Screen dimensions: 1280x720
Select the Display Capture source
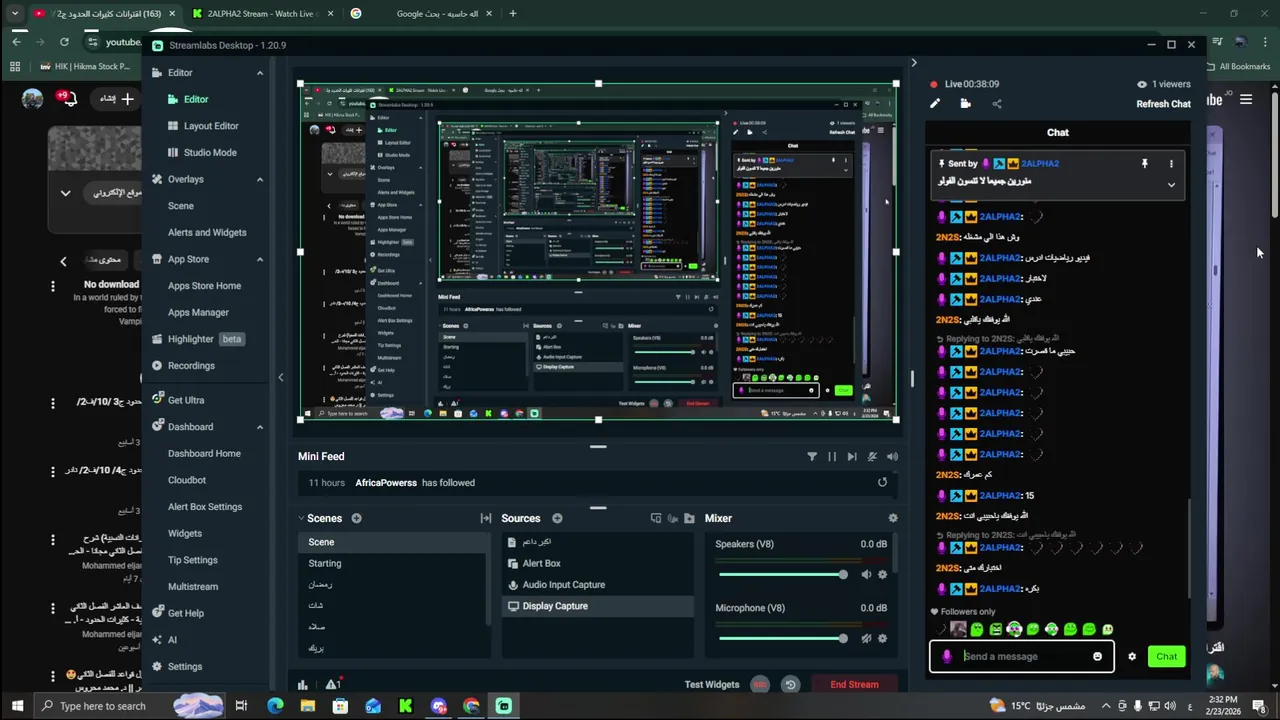click(x=598, y=606)
